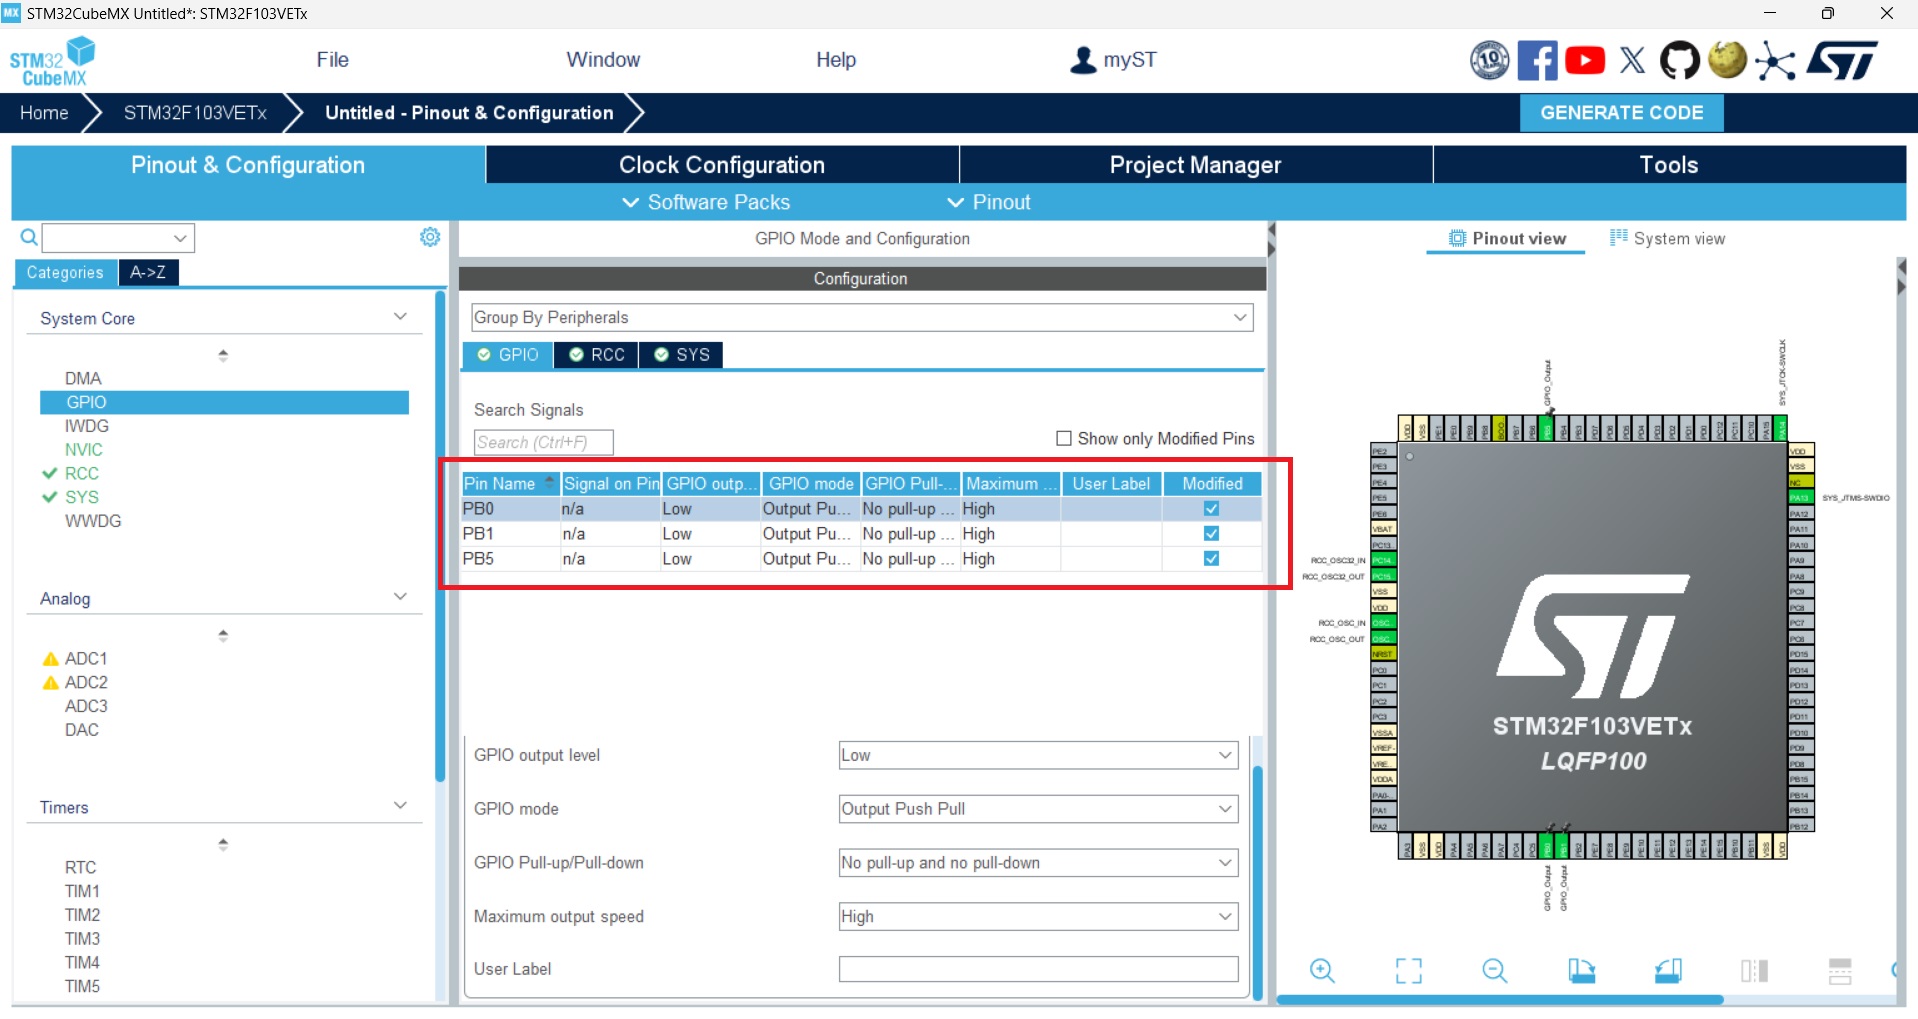Click the GENERATE CODE button
The width and height of the screenshot is (1918, 1019).
coord(1621,113)
